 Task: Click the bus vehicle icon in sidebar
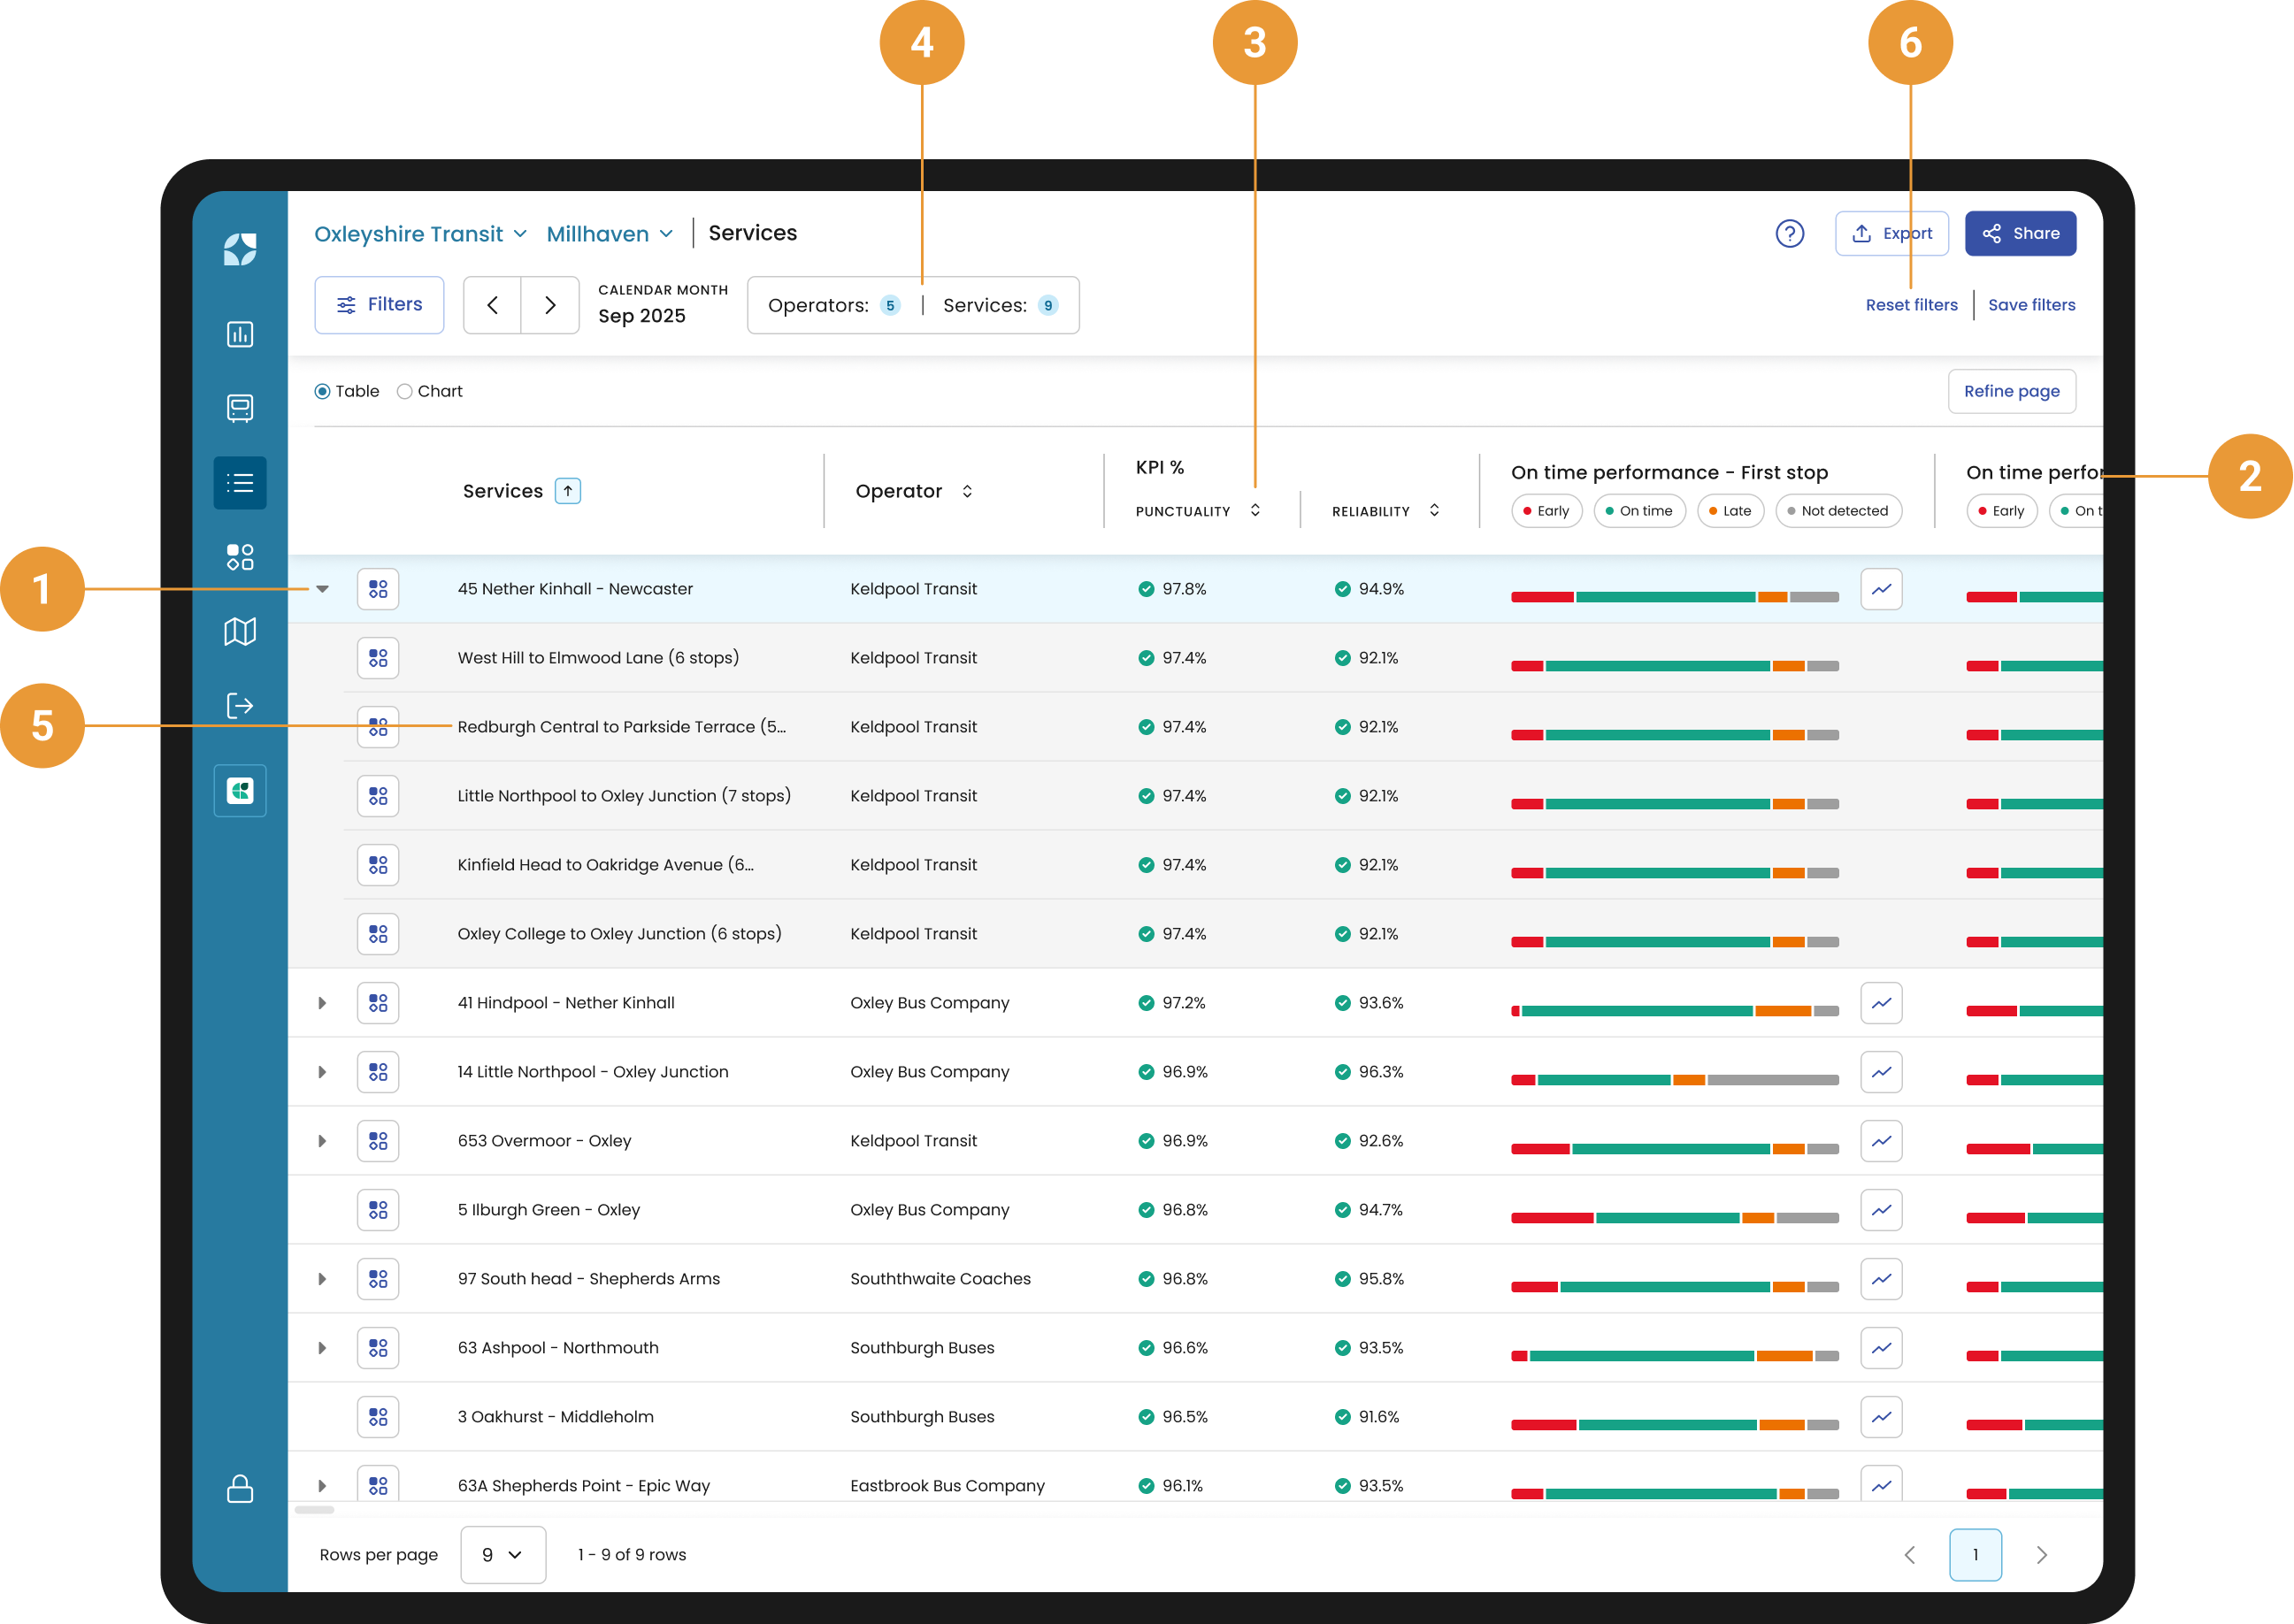(240, 407)
